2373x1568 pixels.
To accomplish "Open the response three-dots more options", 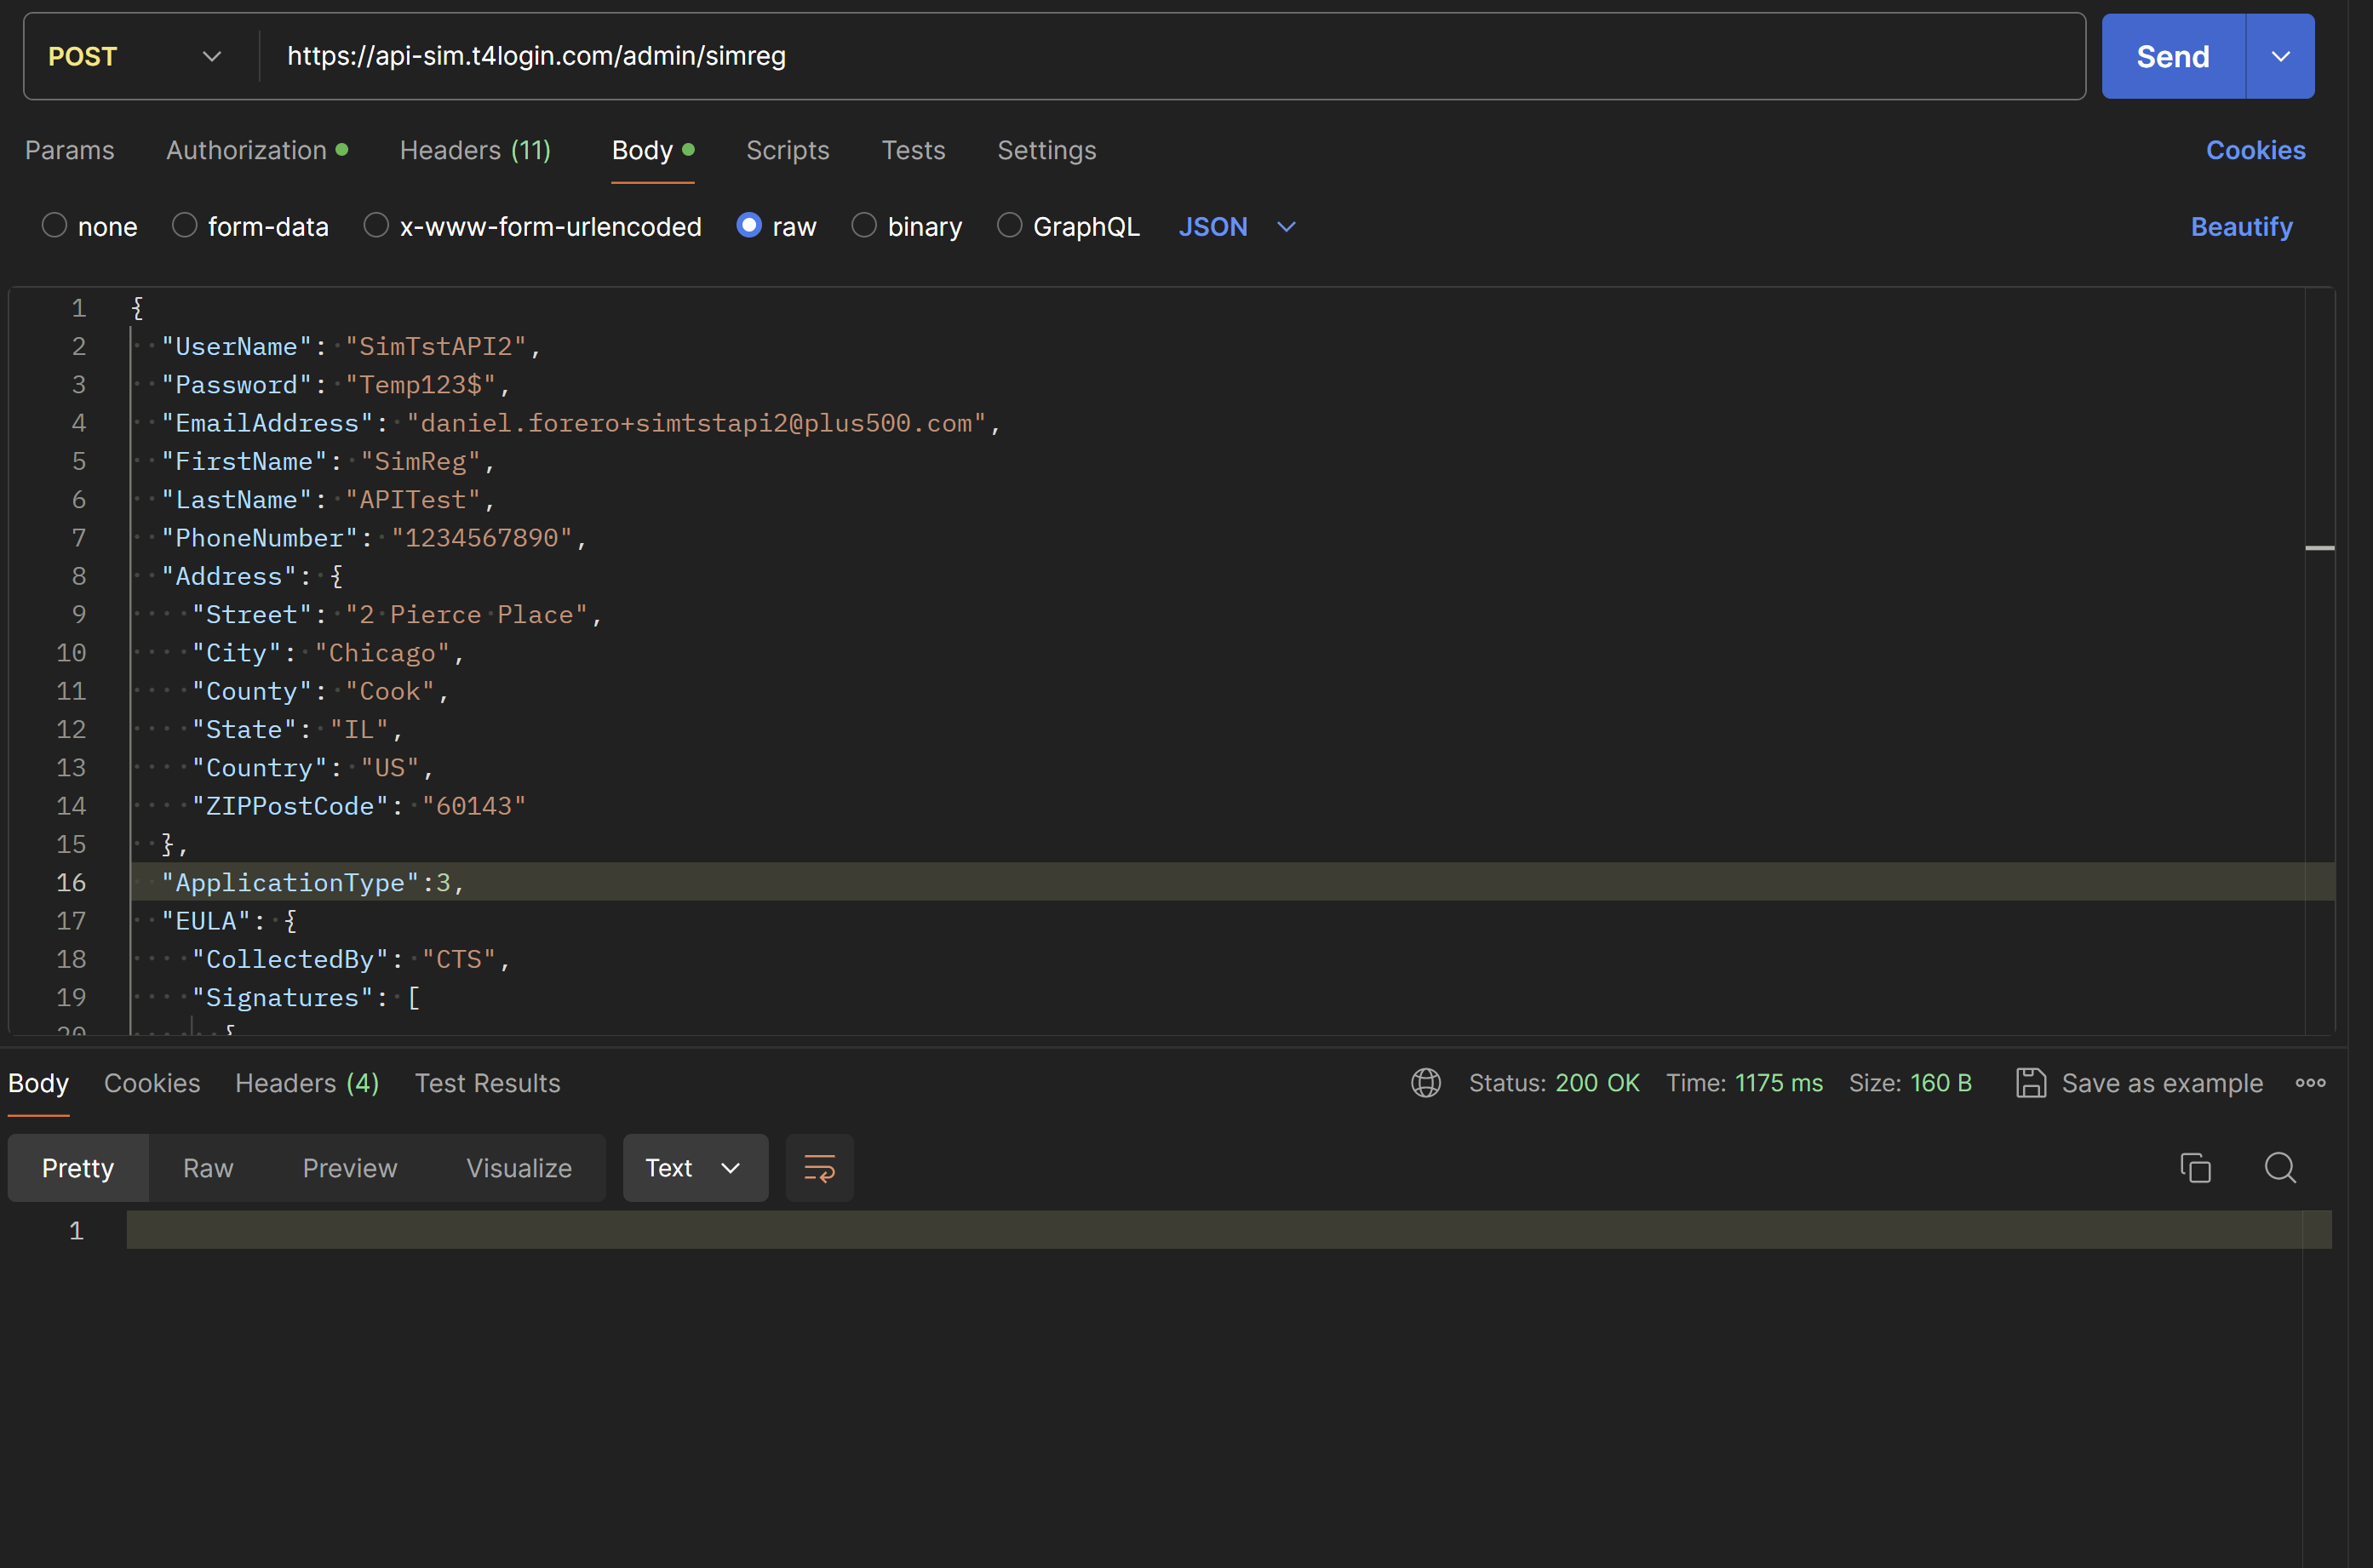I will 2310,1083.
